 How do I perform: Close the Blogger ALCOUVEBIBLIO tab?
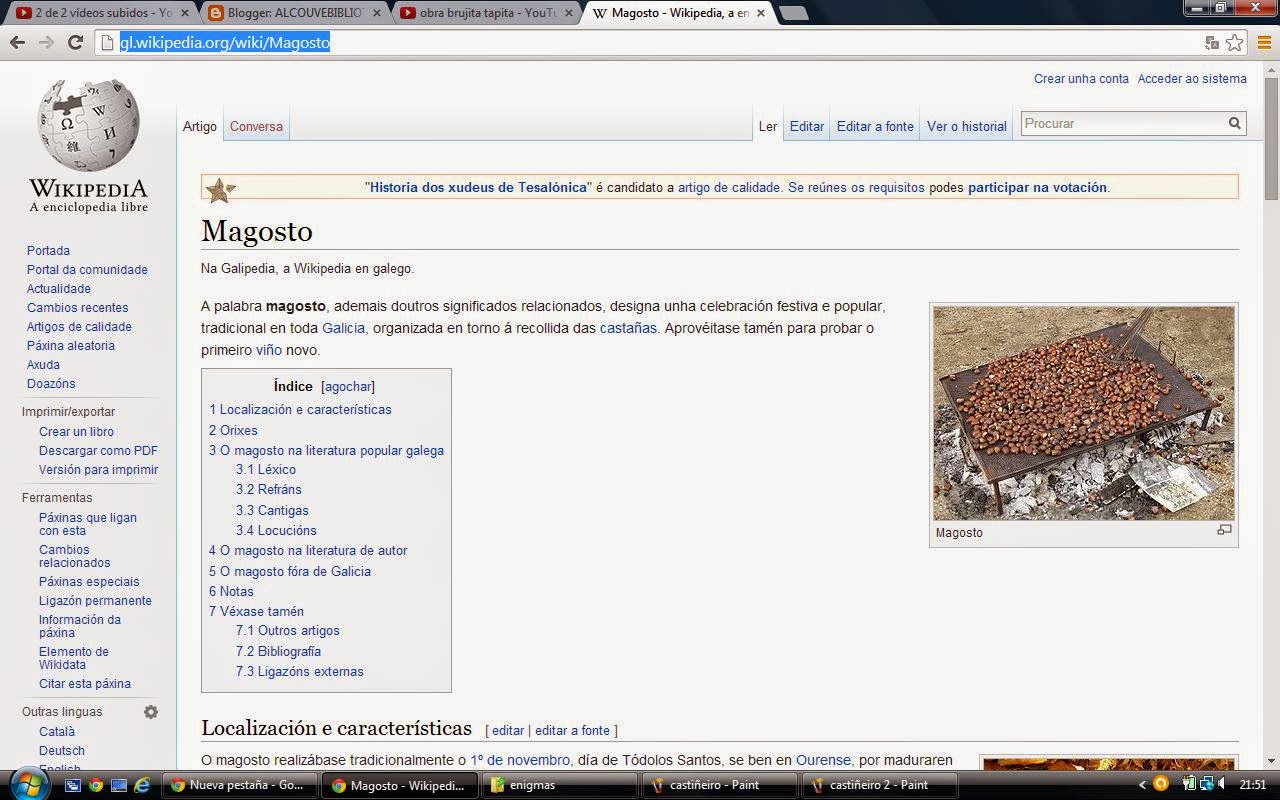378,13
